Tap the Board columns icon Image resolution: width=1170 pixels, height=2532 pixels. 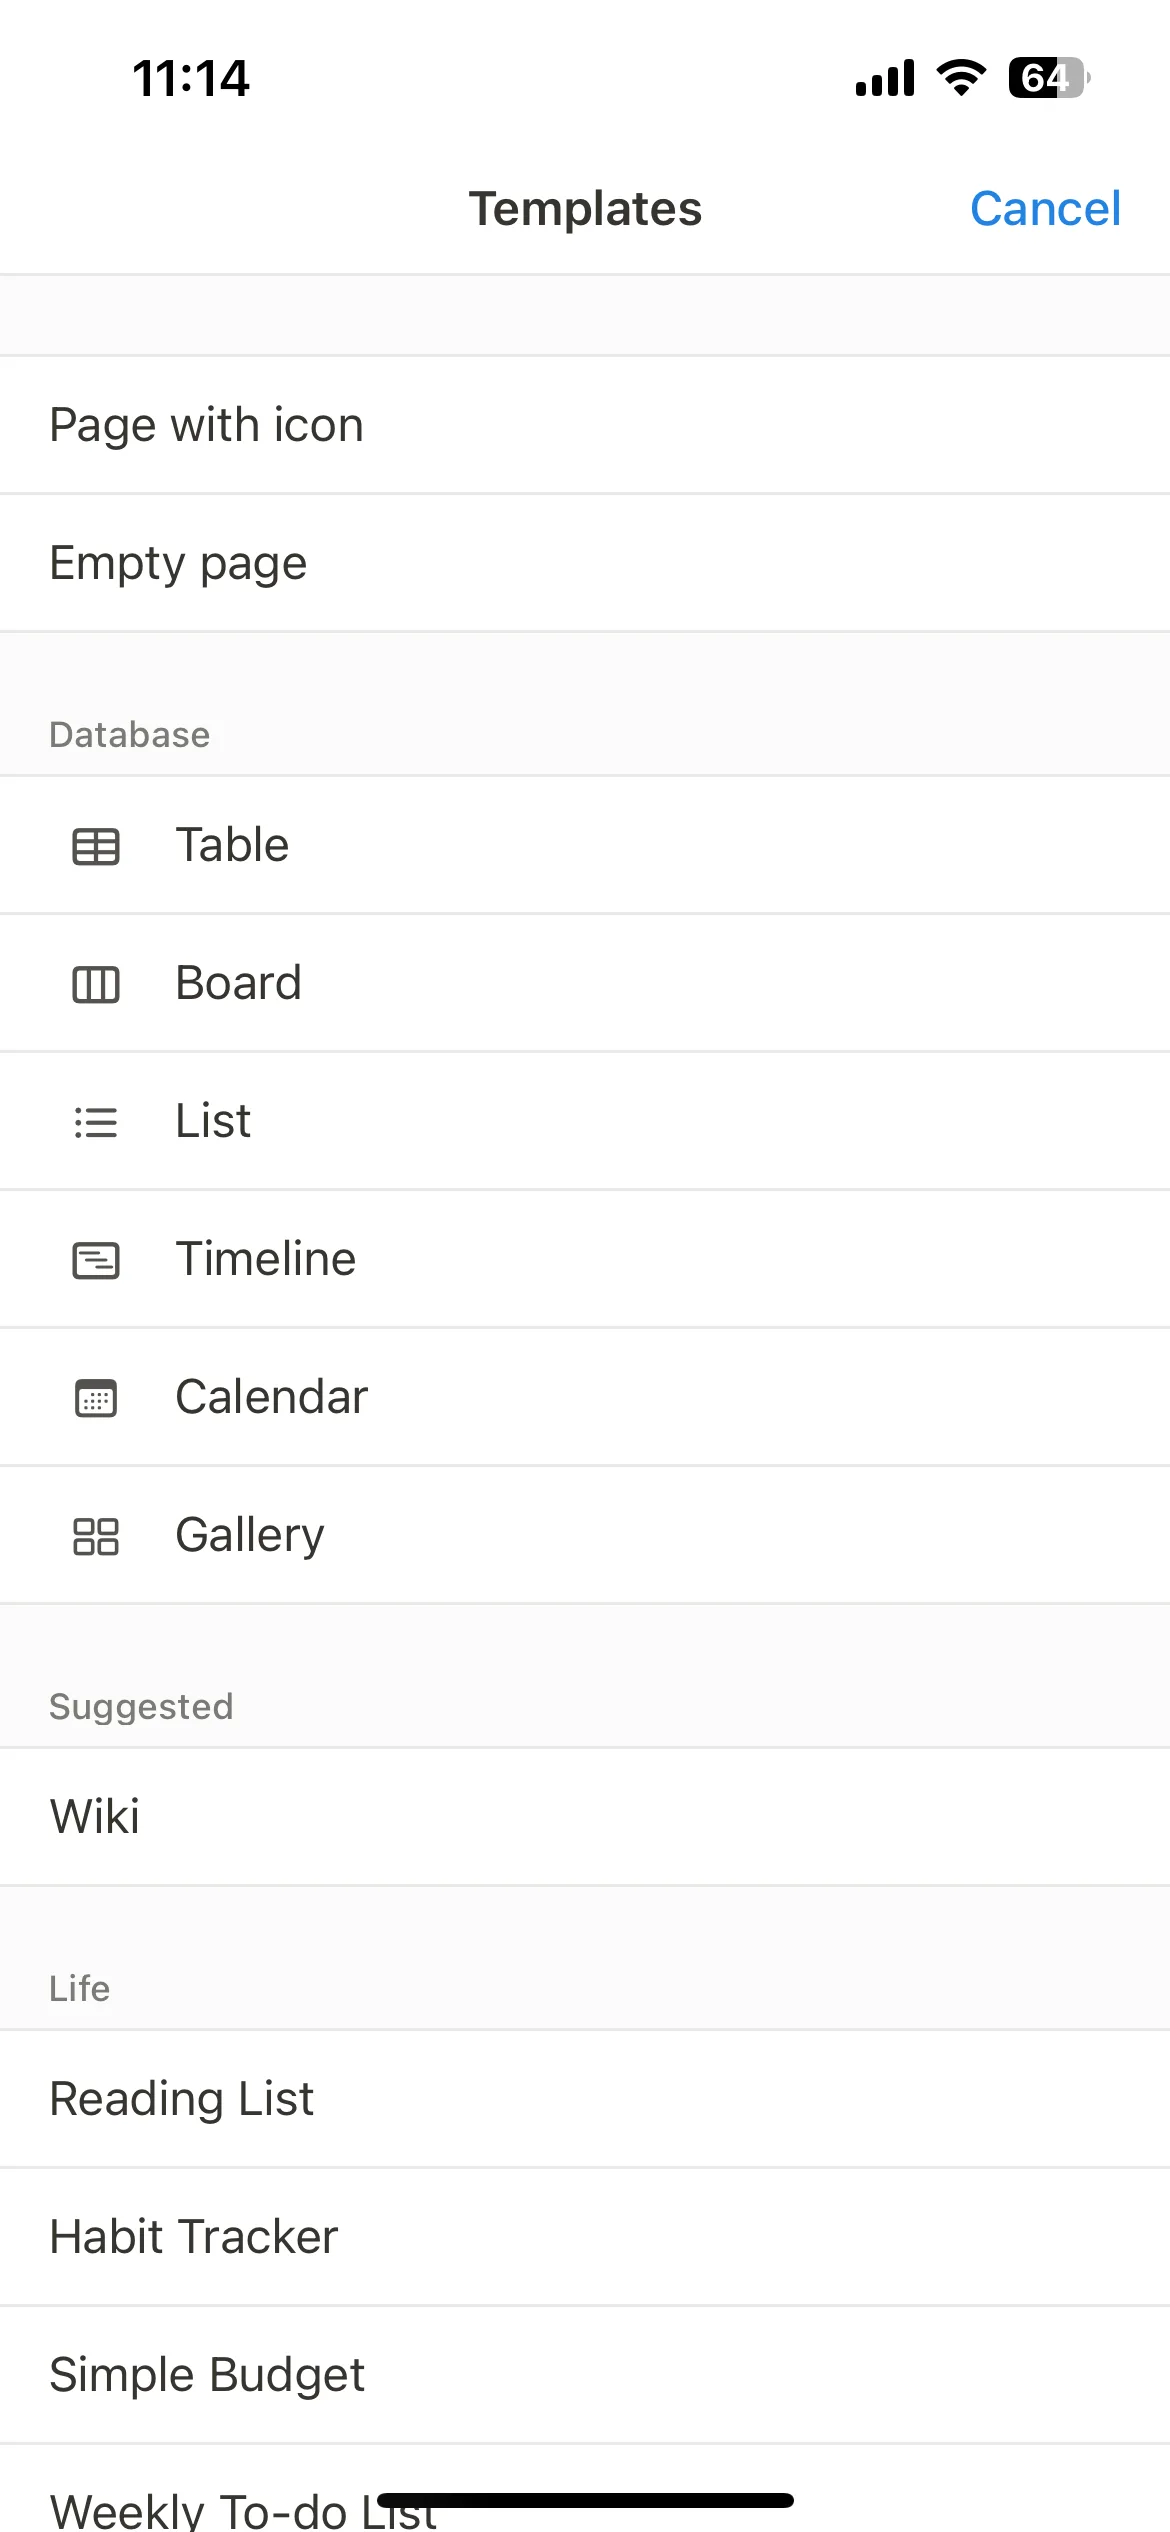(96, 984)
